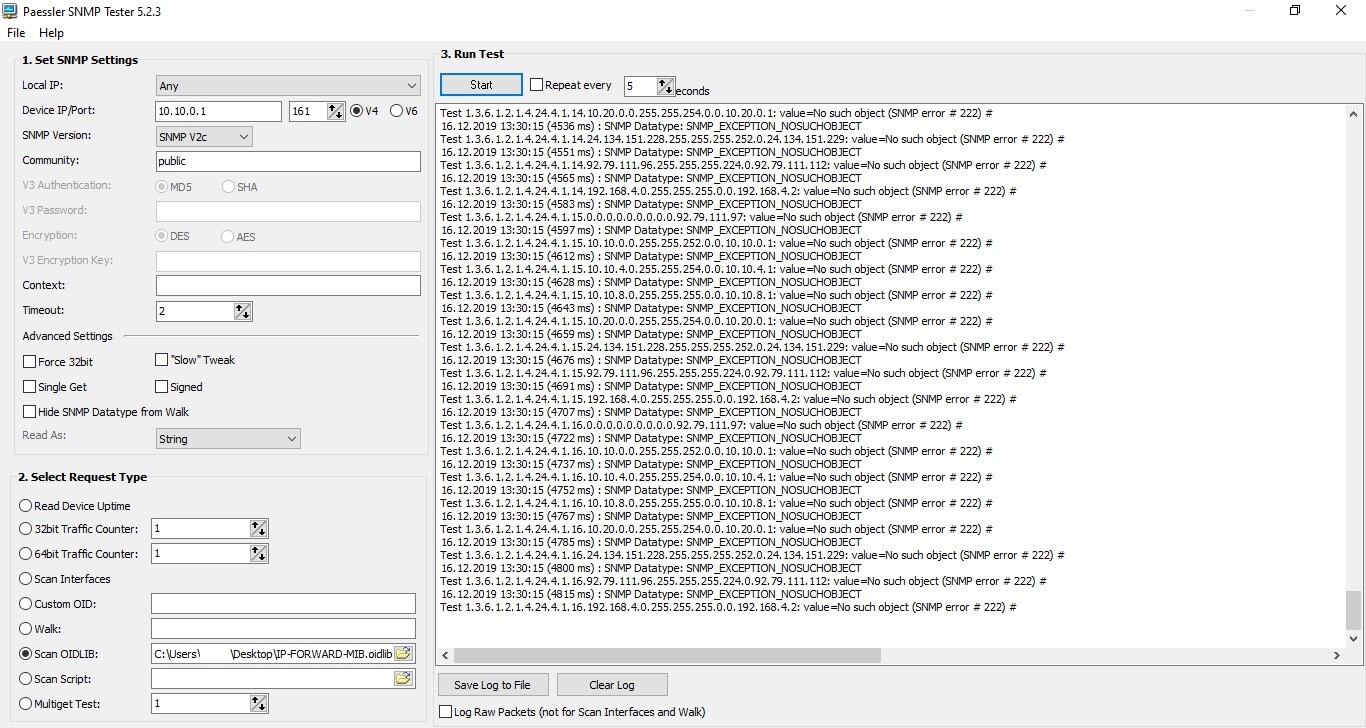Click the Scan OIDLIB file path field

pyautogui.click(x=272, y=654)
